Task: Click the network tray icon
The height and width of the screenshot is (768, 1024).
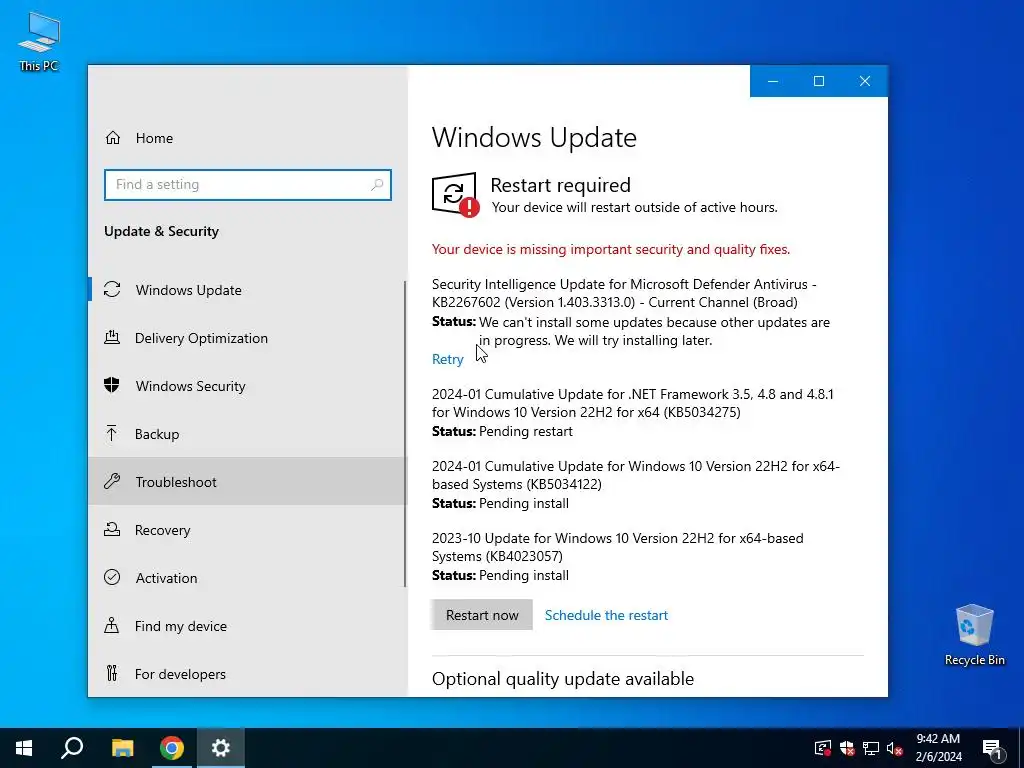Action: 871,748
